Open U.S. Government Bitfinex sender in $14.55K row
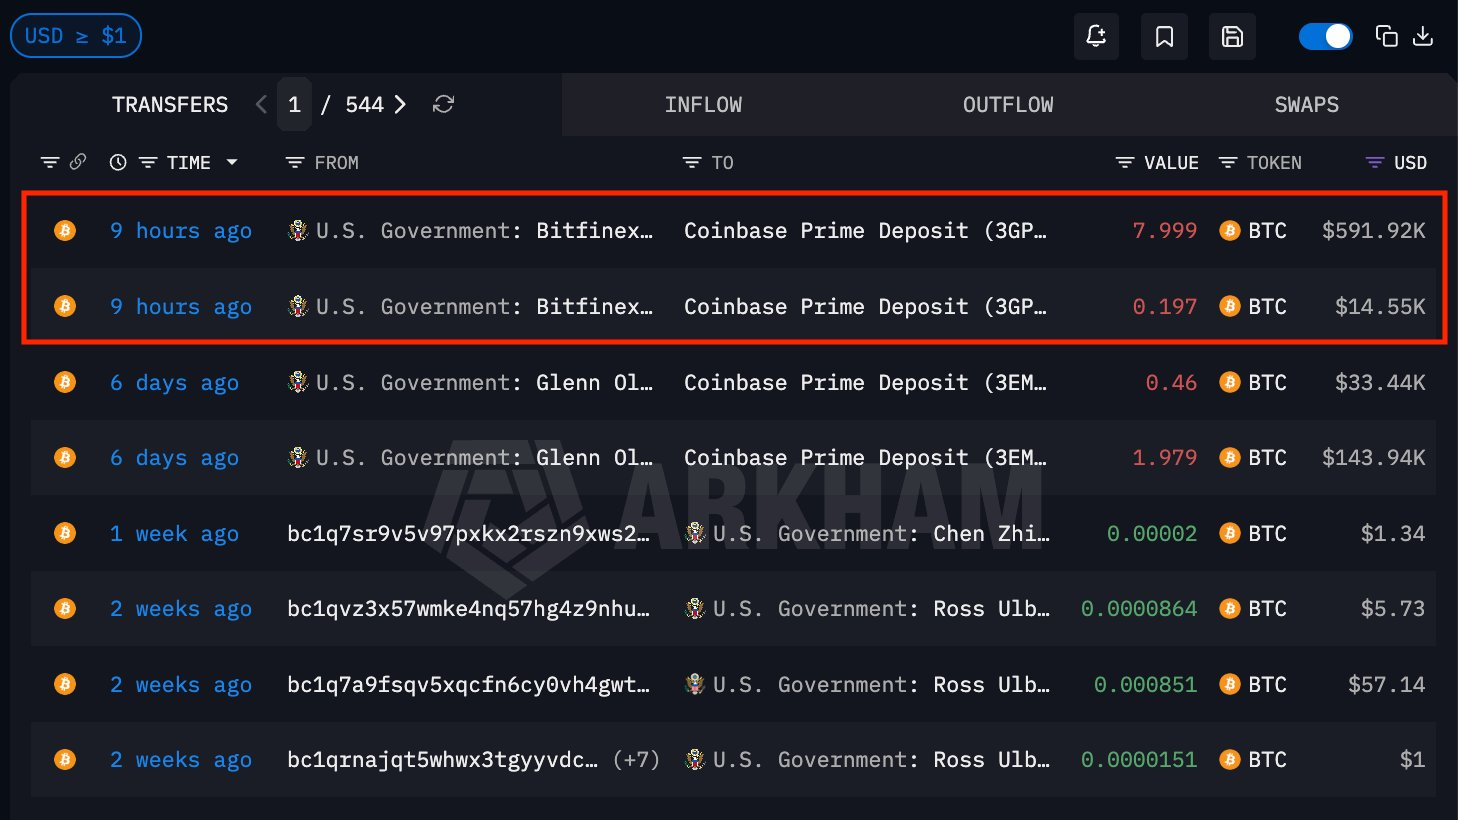Screen dimensions: 1458x820 pyautogui.click(x=471, y=306)
